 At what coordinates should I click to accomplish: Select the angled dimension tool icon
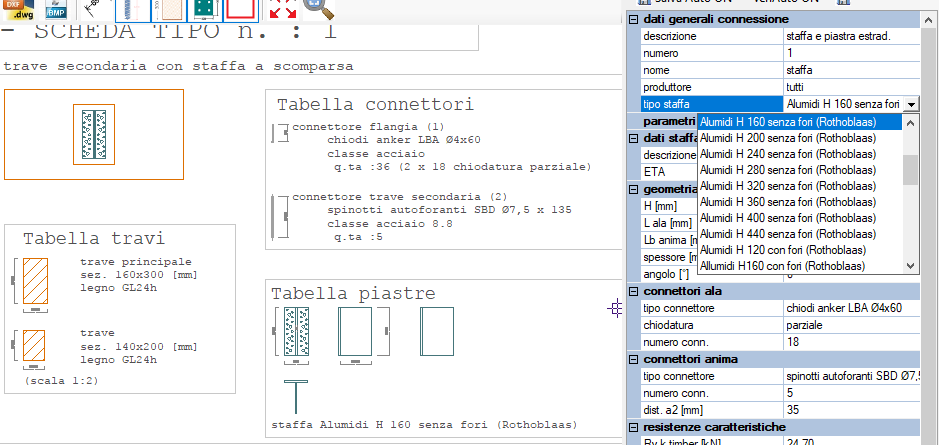pyautogui.click(x=93, y=10)
